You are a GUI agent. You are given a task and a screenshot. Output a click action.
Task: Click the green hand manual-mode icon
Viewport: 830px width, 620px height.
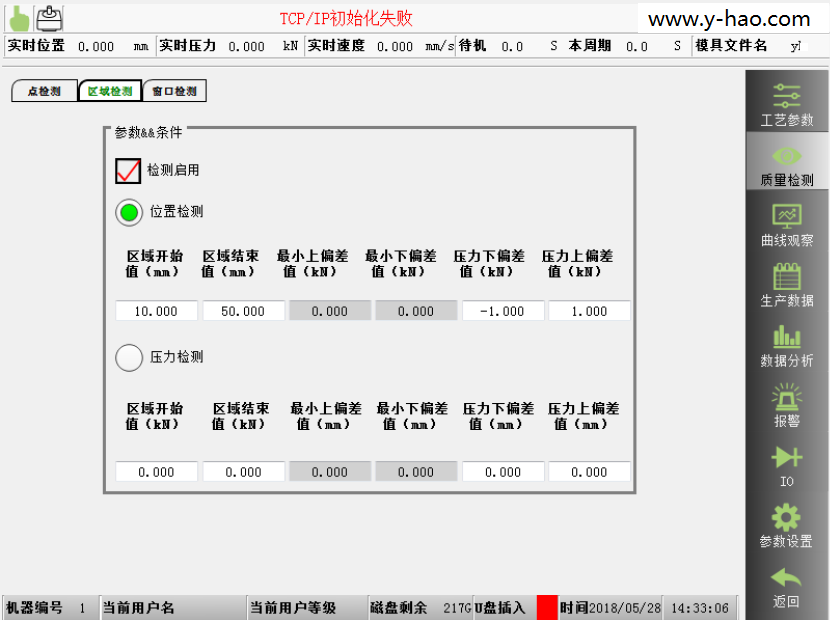point(18,17)
